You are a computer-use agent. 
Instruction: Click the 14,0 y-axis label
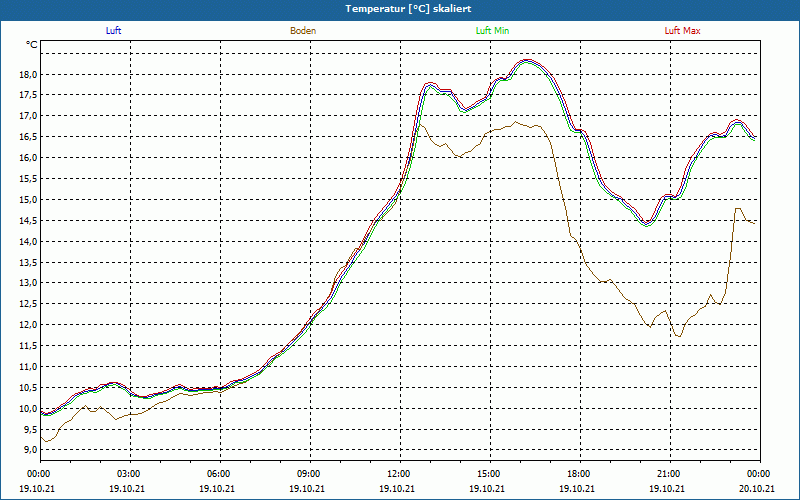click(x=29, y=241)
